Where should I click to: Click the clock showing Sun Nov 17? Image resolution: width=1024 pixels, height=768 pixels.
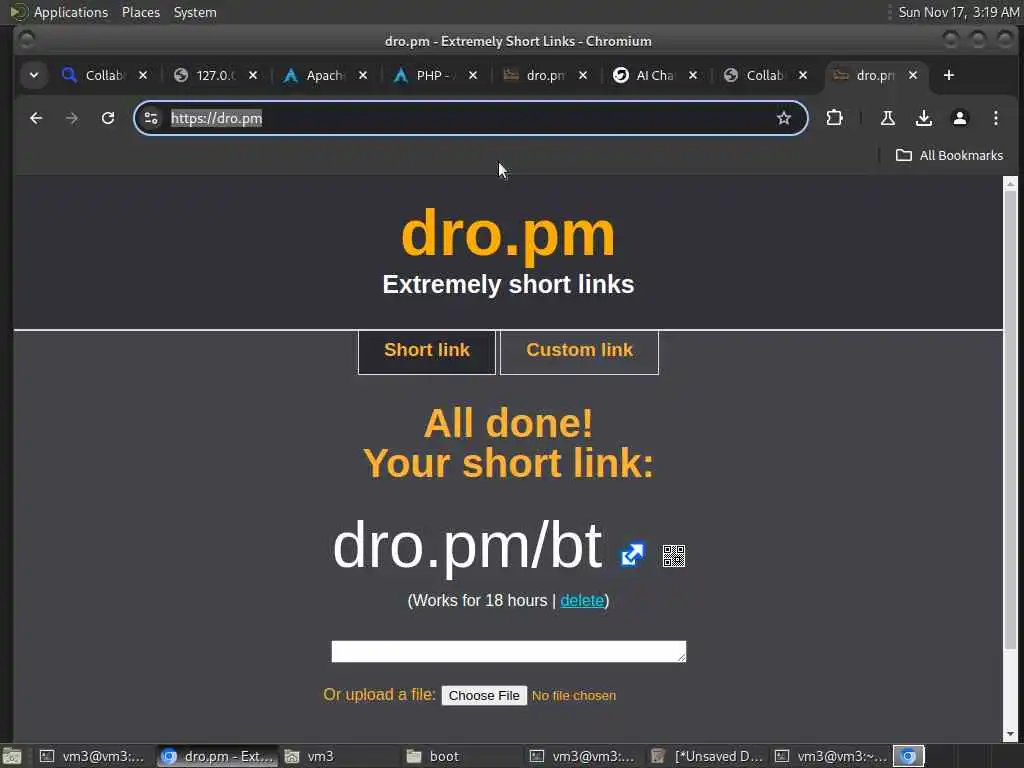tap(958, 12)
